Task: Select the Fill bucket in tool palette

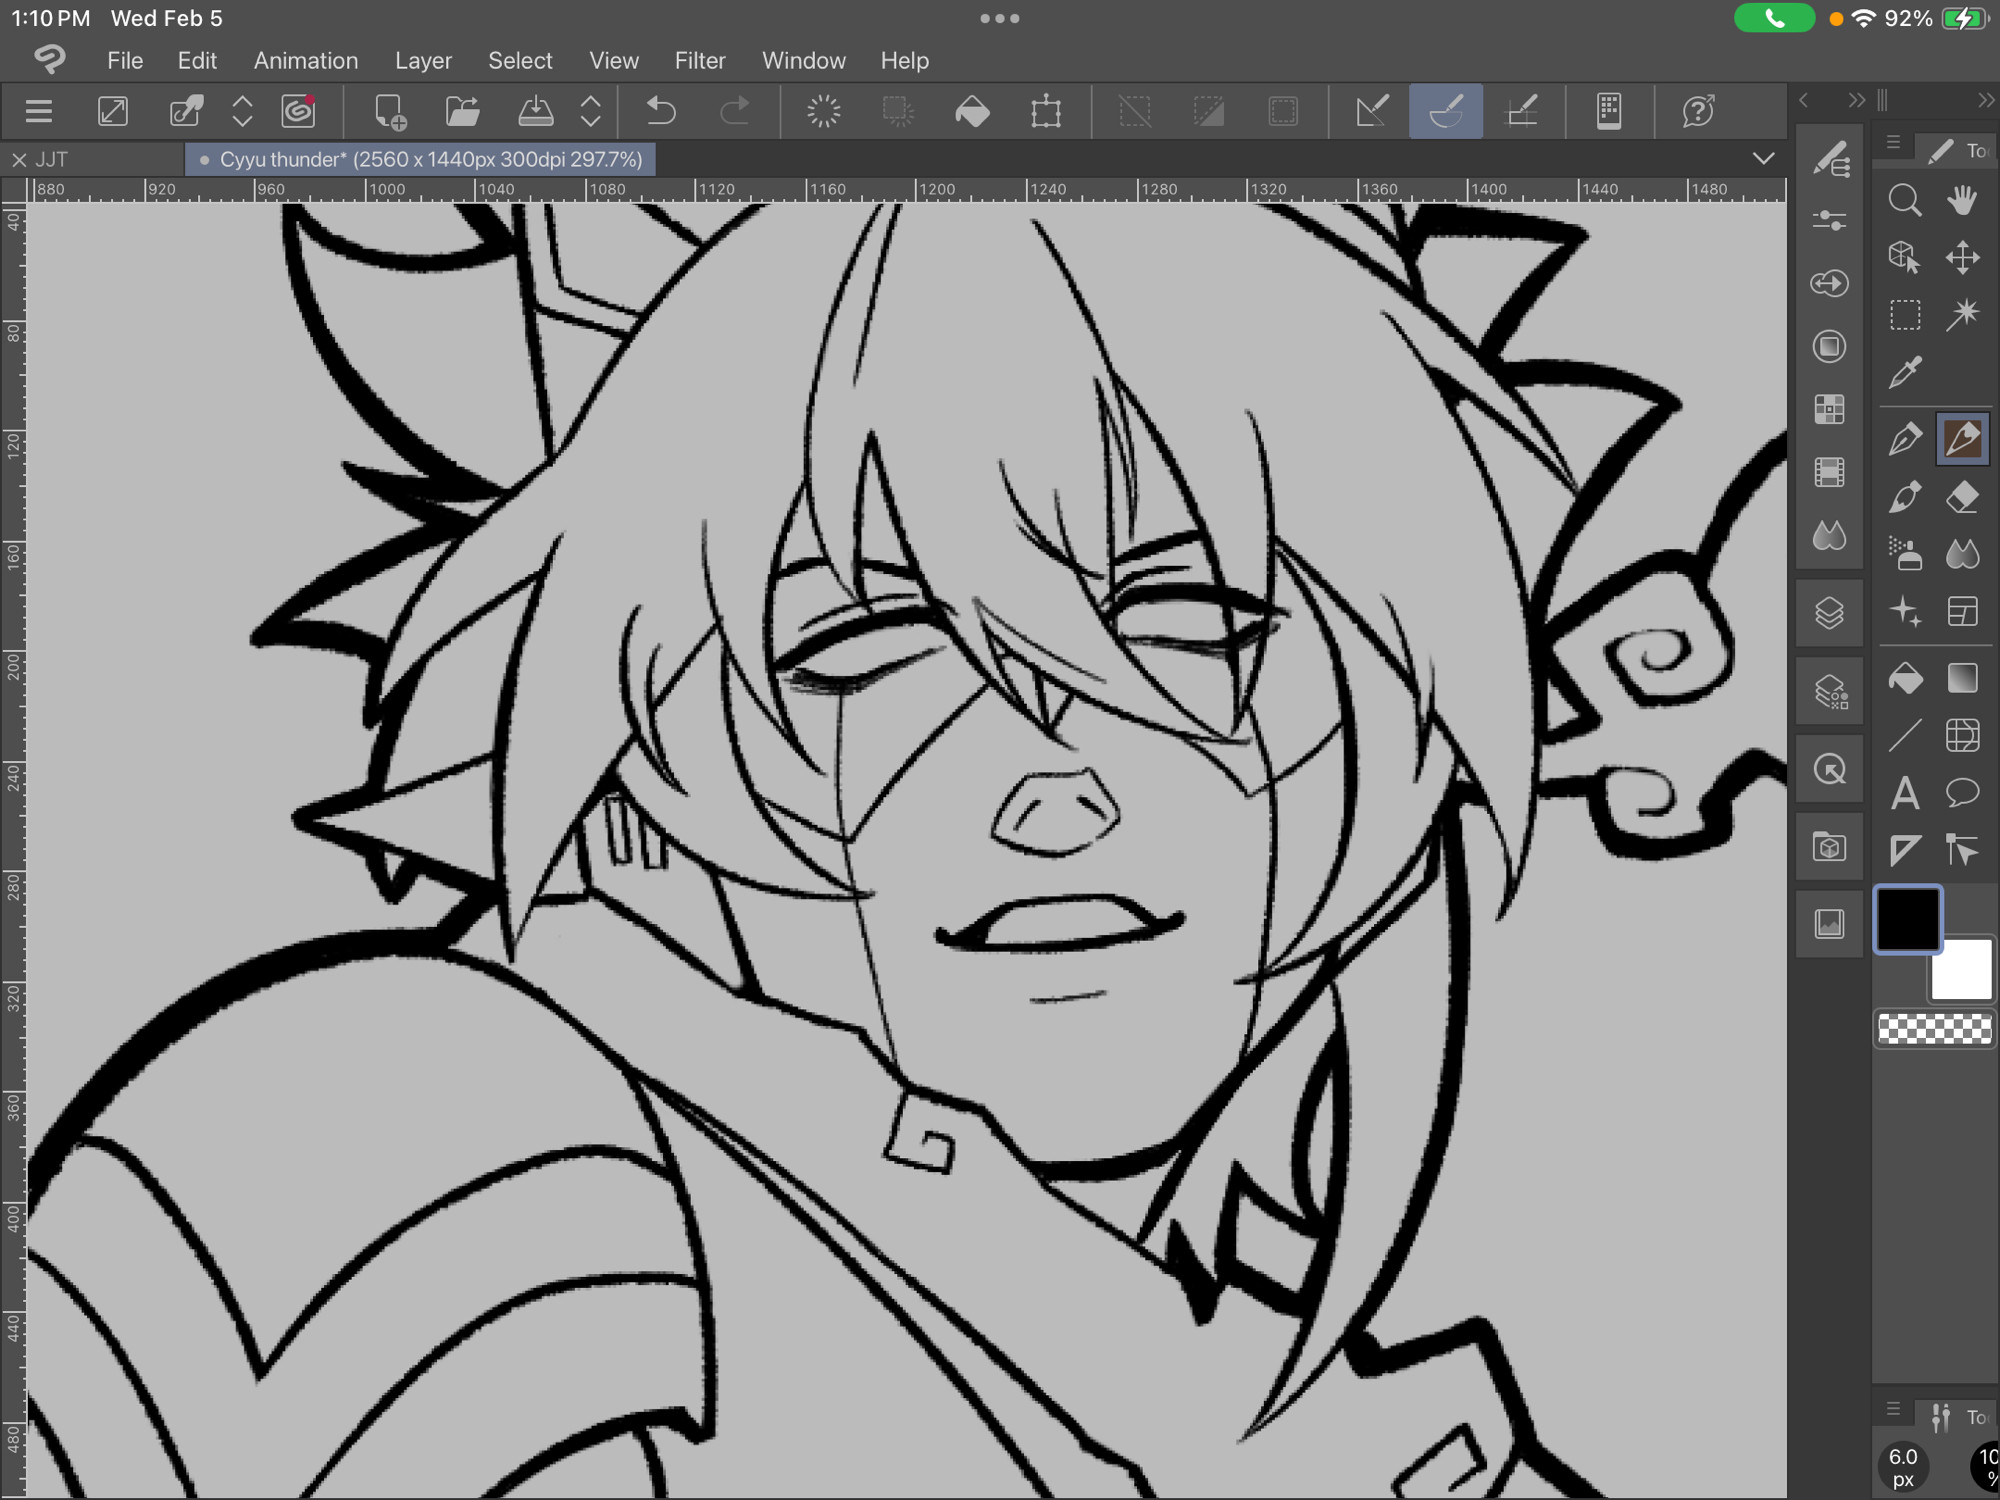Action: (1905, 679)
